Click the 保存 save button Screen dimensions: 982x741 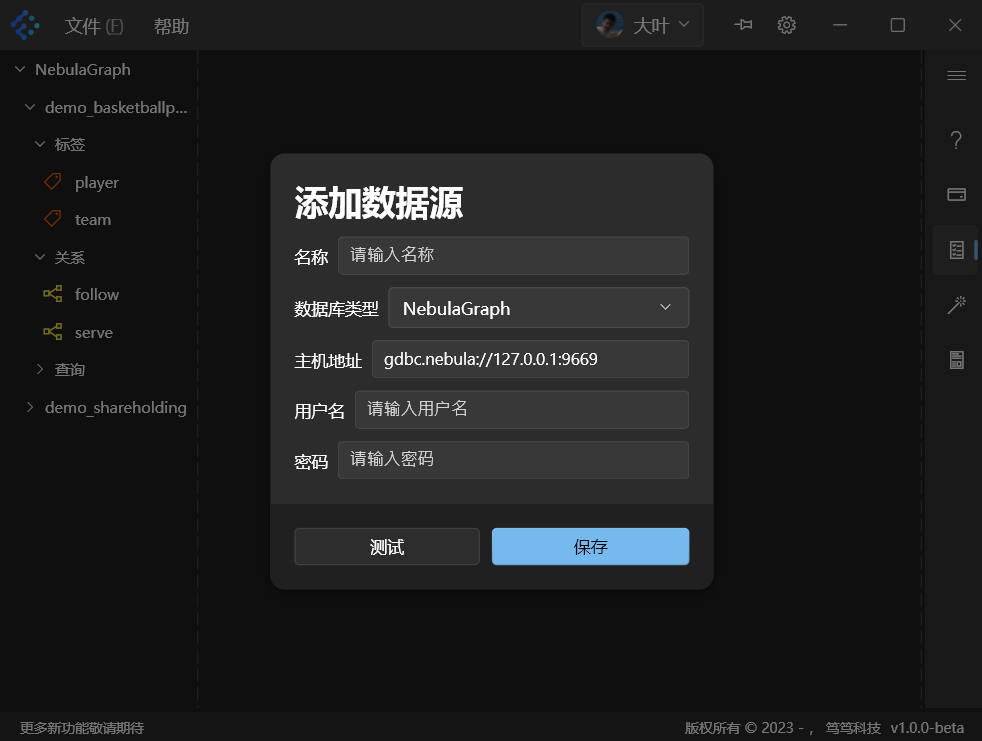click(x=590, y=546)
